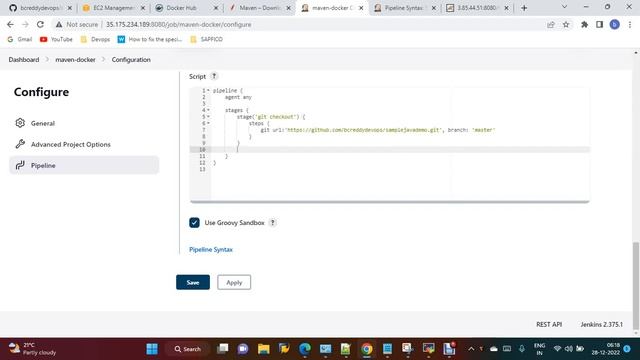Open Microsoft Edge from taskbar
The height and width of the screenshot is (360, 640).
[x=305, y=349]
